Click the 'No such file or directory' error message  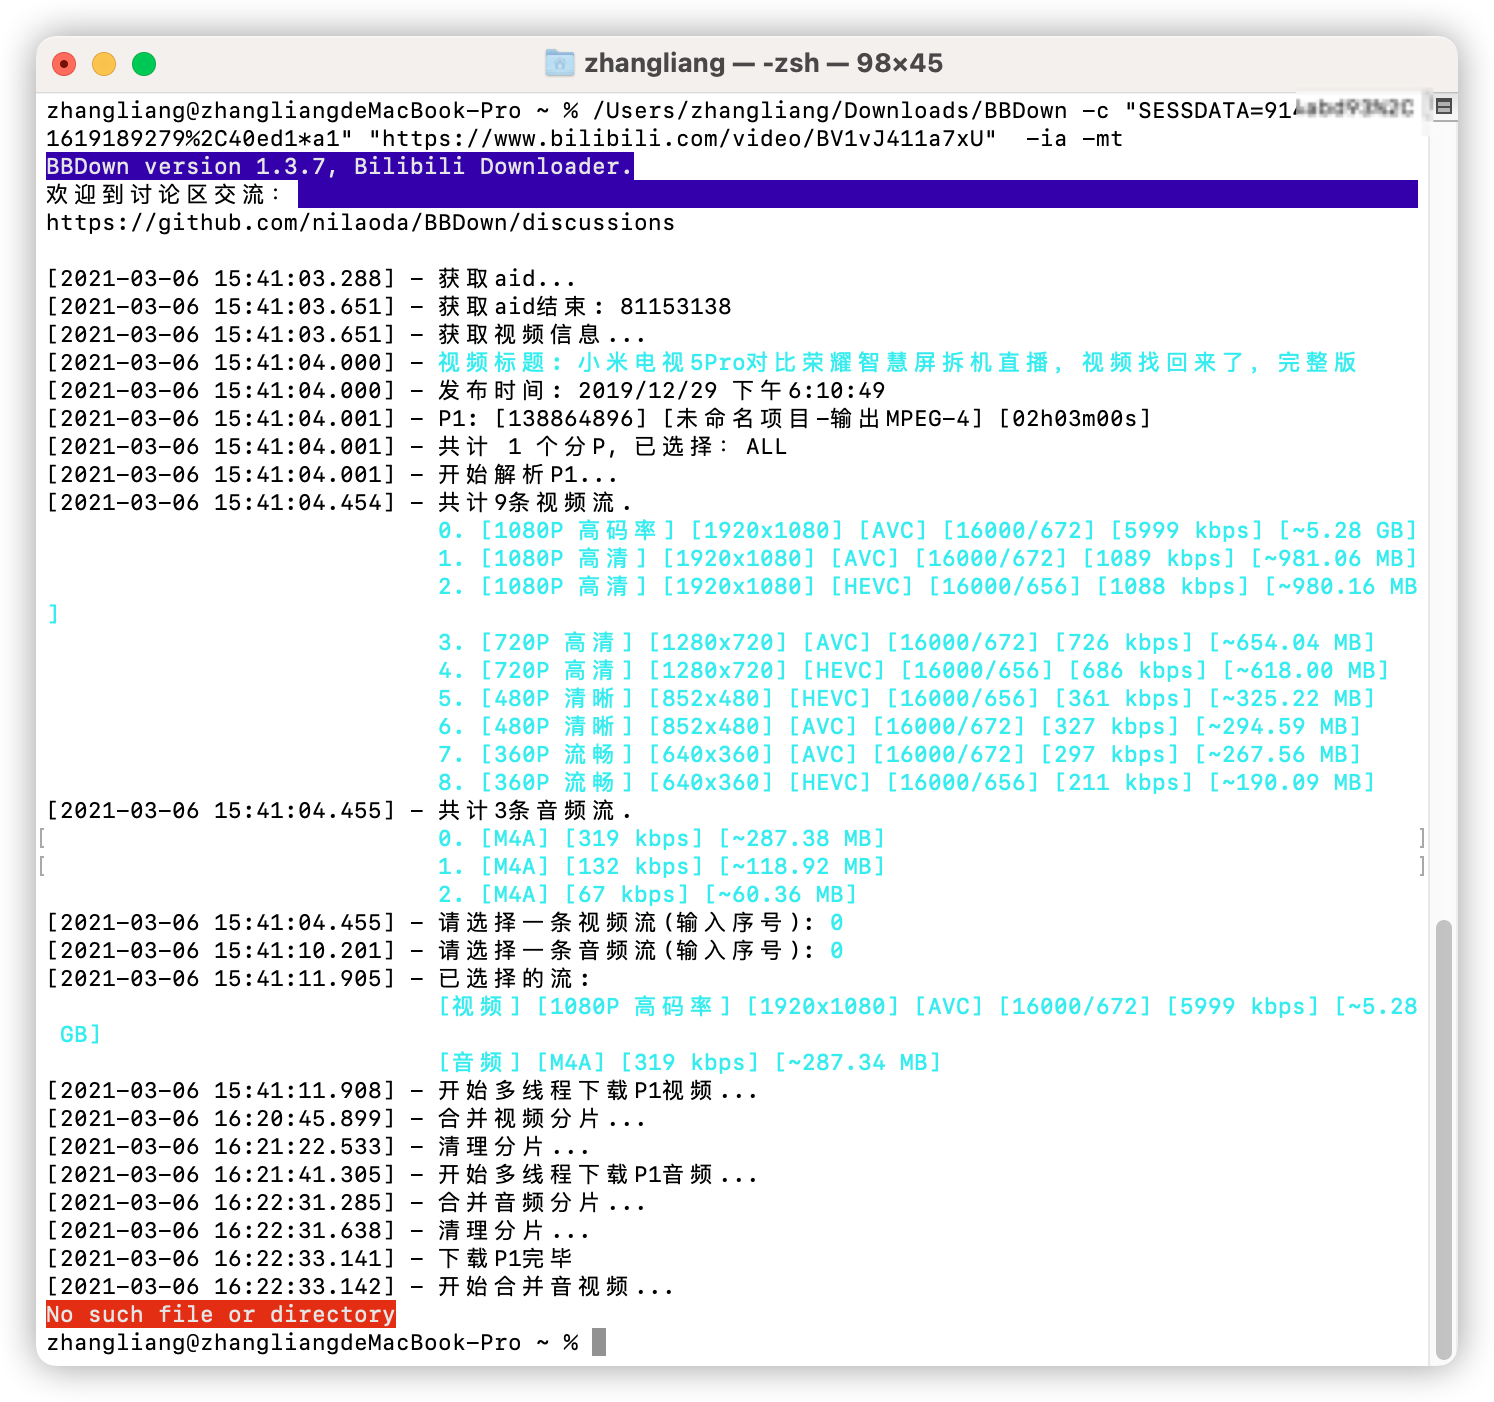click(x=219, y=1314)
